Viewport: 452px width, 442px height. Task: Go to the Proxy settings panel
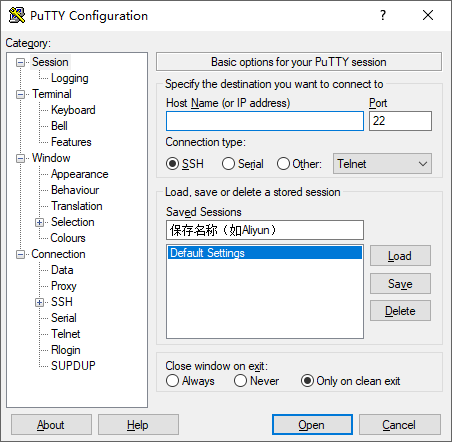tap(64, 286)
